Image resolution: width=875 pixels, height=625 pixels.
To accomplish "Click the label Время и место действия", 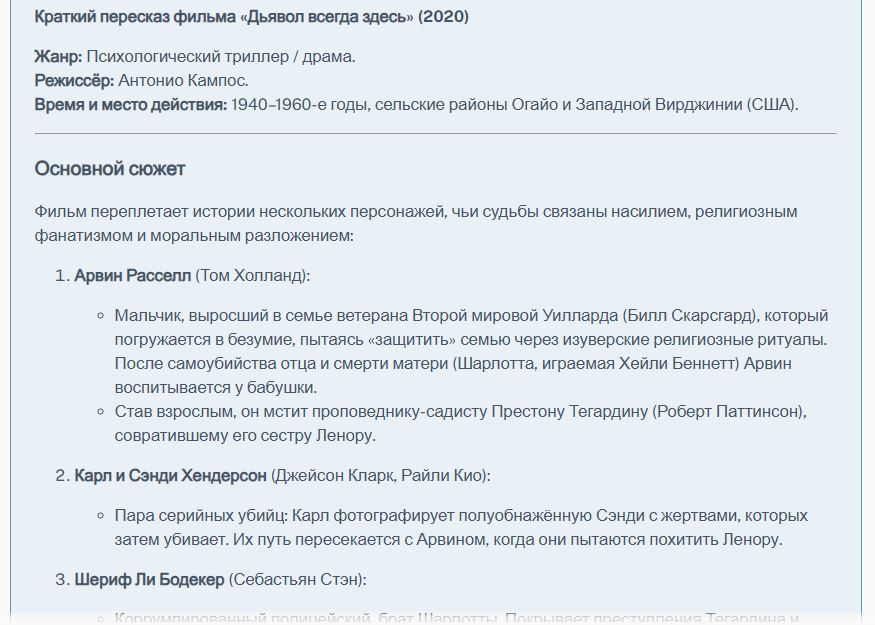I will tap(131, 104).
